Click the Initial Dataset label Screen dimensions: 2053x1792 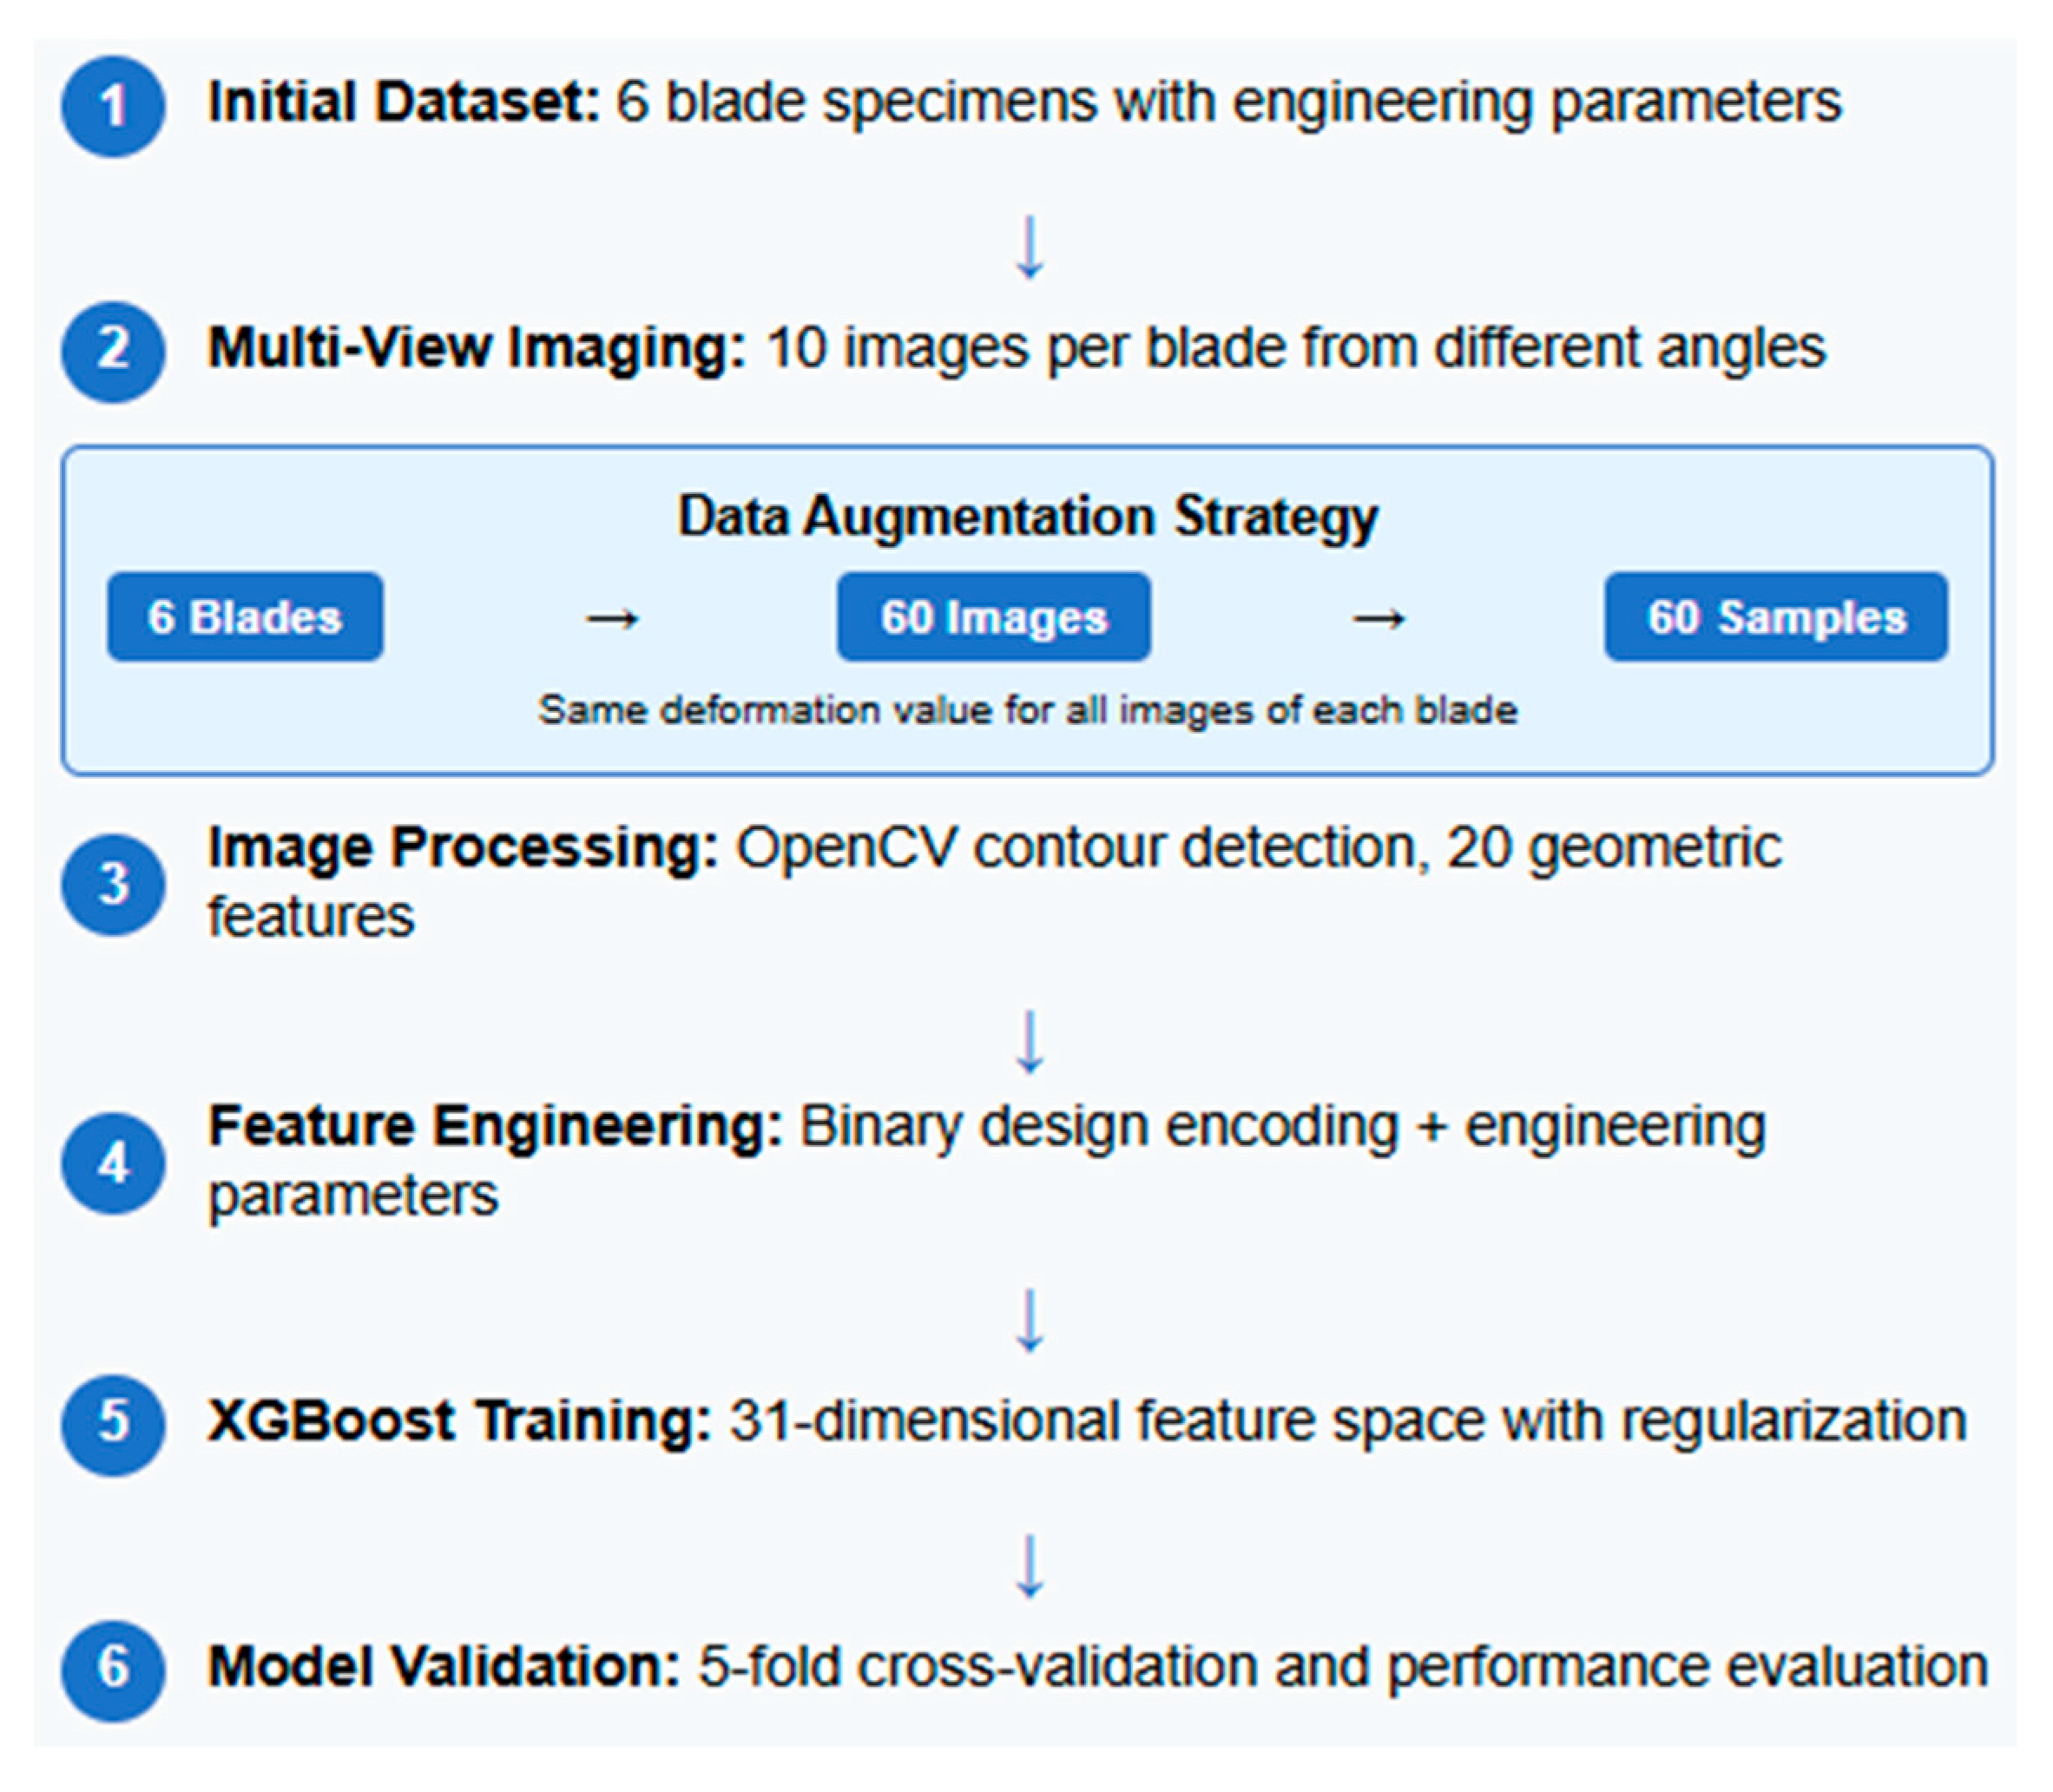(403, 102)
